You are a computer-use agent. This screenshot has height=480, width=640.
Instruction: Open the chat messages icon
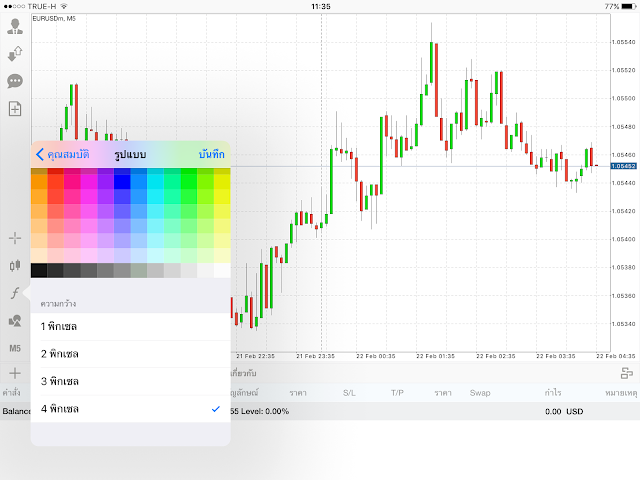15,81
